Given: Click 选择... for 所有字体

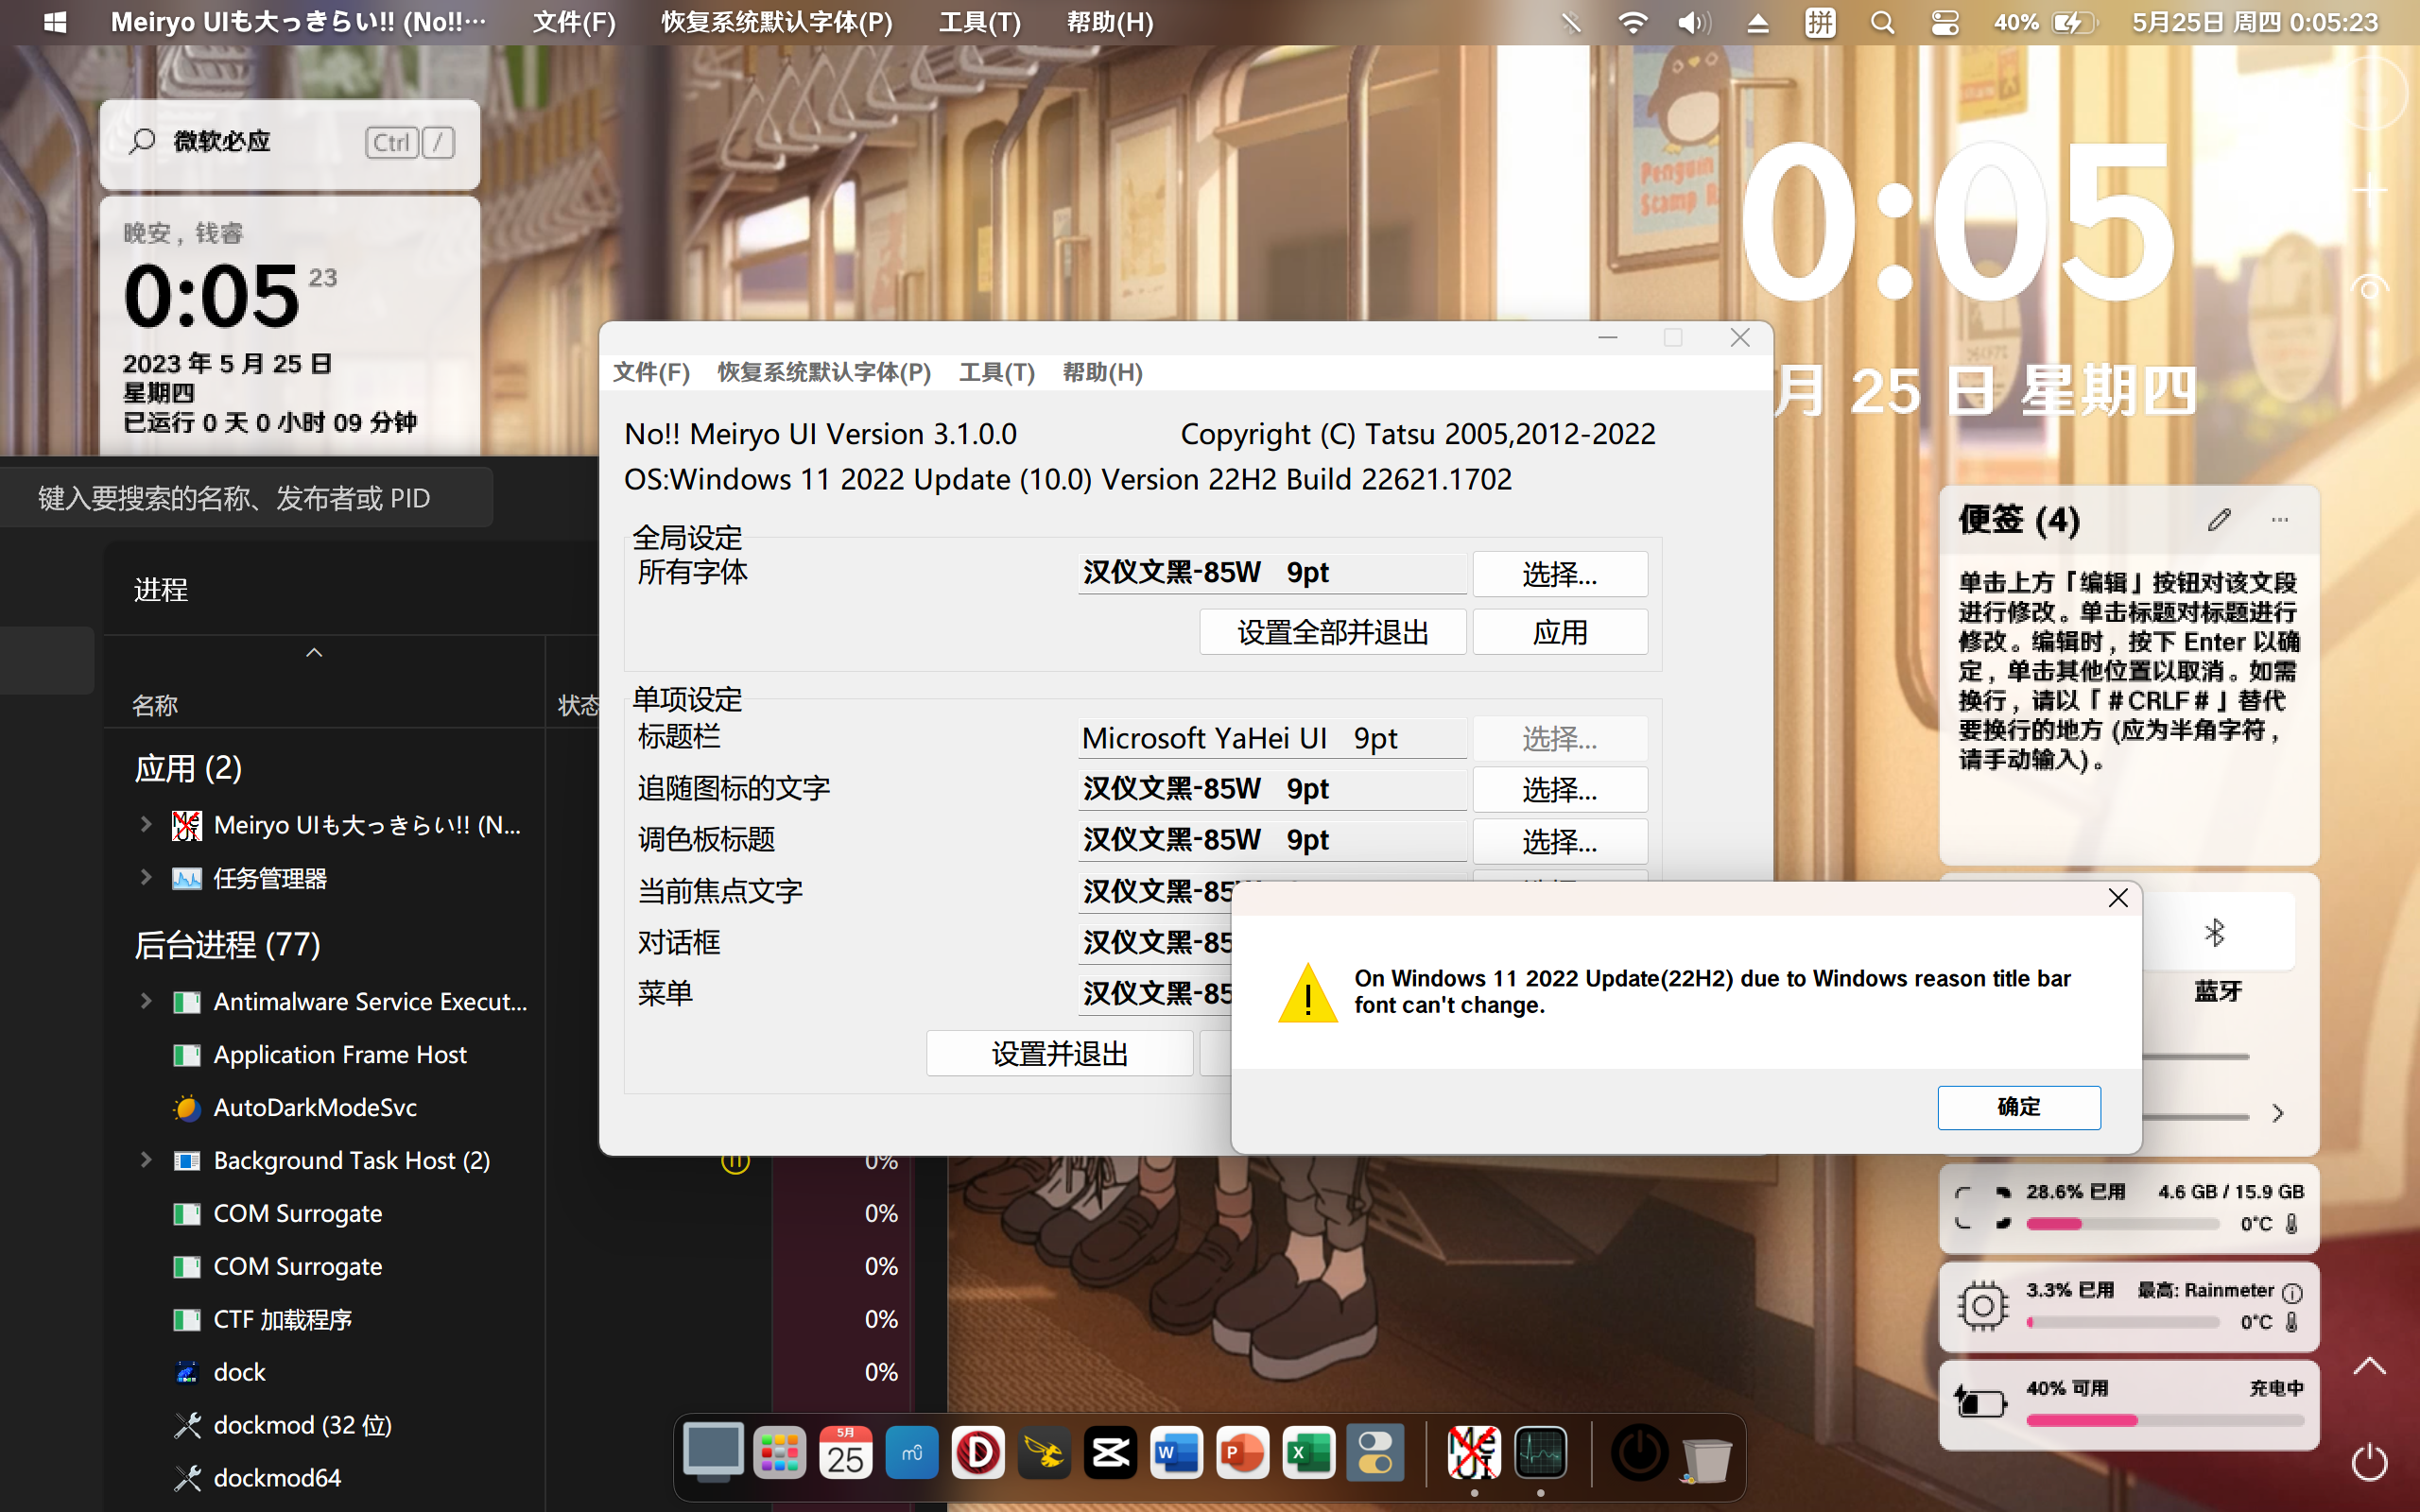Looking at the screenshot, I should 1560,574.
